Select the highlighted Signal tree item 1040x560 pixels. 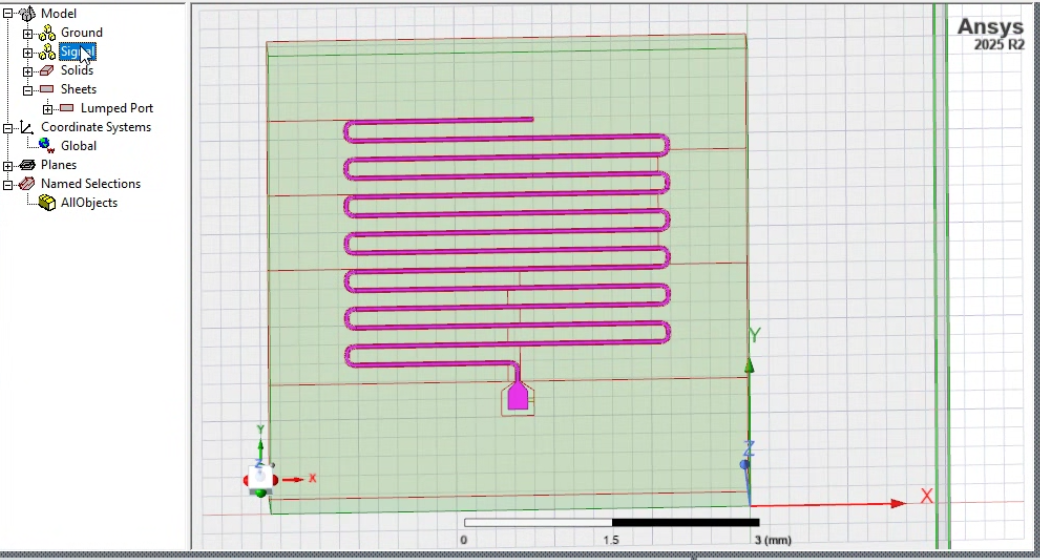click(x=78, y=51)
